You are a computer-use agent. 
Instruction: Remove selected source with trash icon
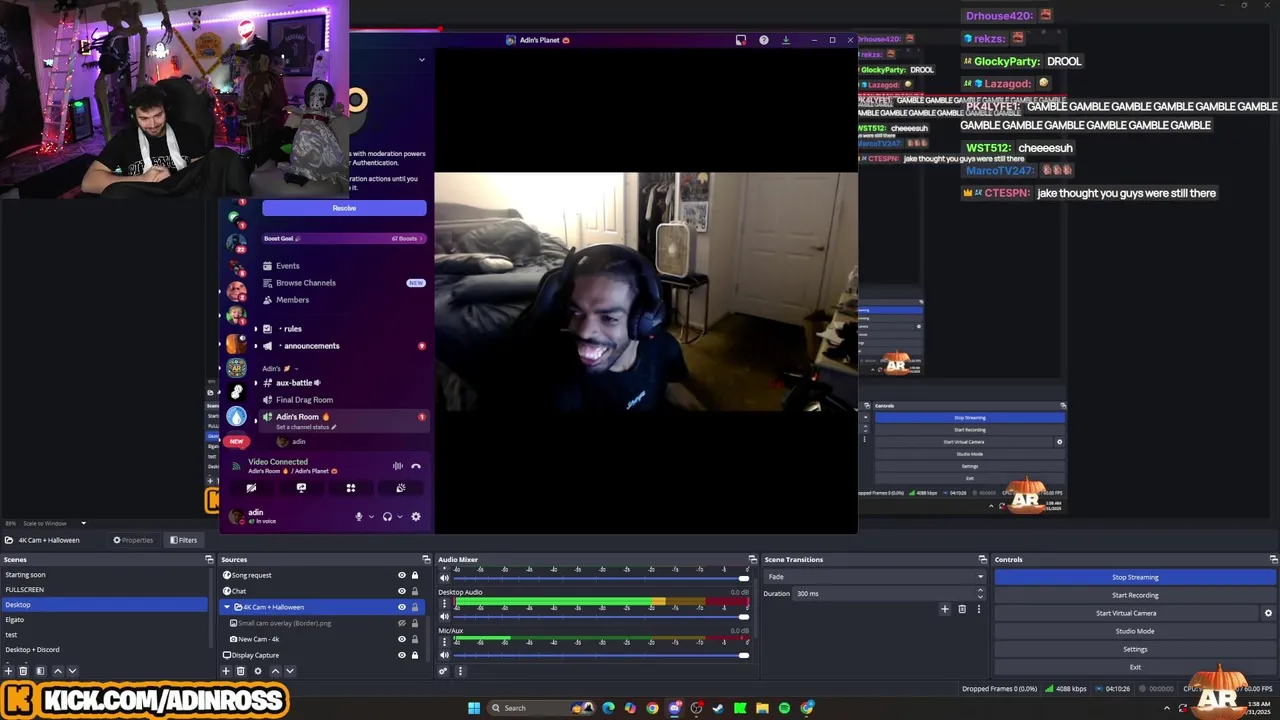click(241, 671)
